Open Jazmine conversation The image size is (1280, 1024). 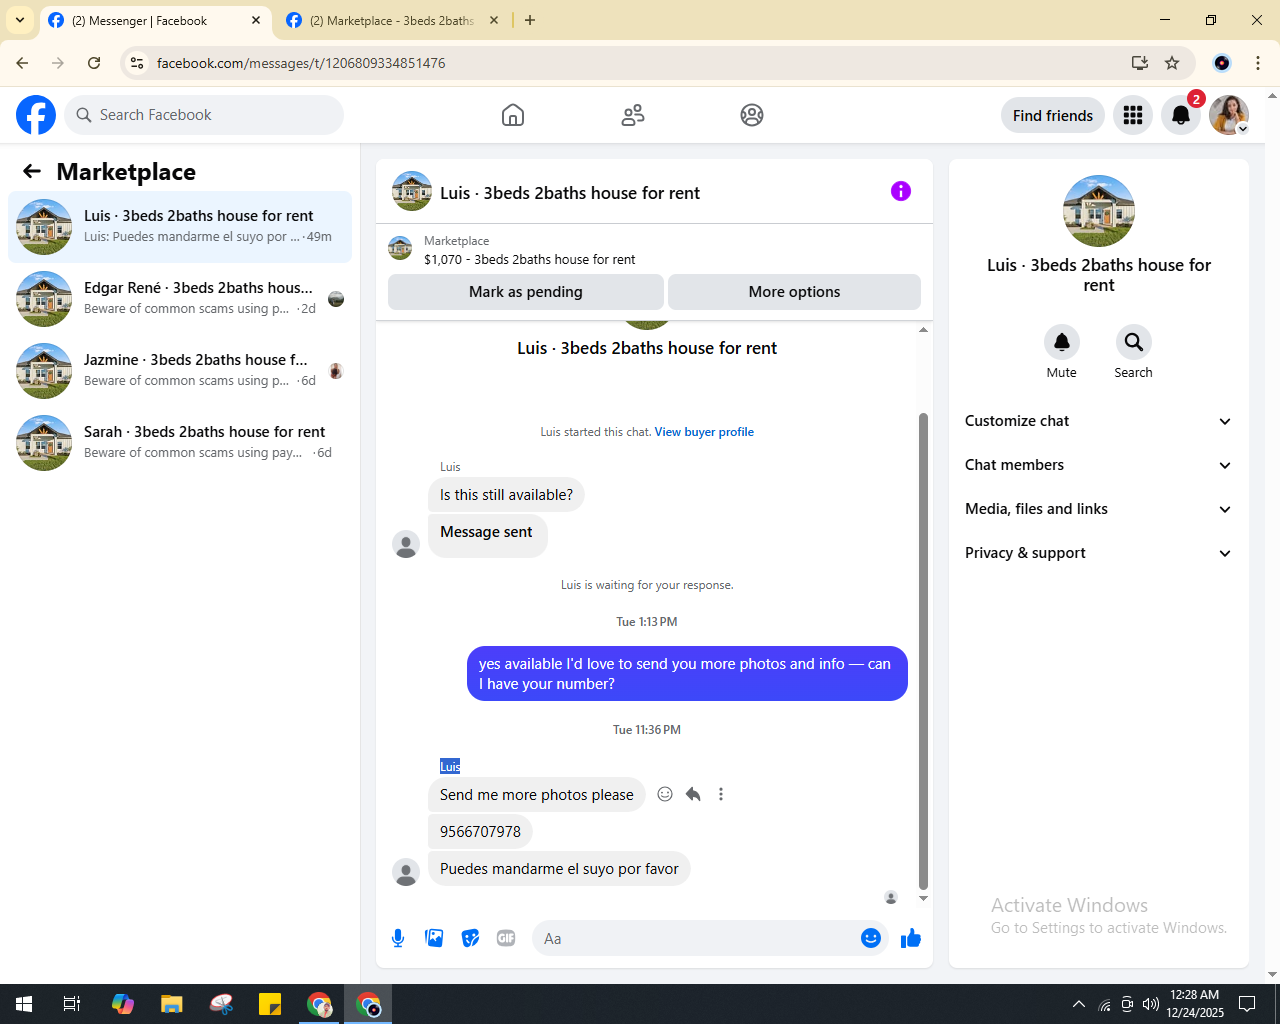click(180, 371)
